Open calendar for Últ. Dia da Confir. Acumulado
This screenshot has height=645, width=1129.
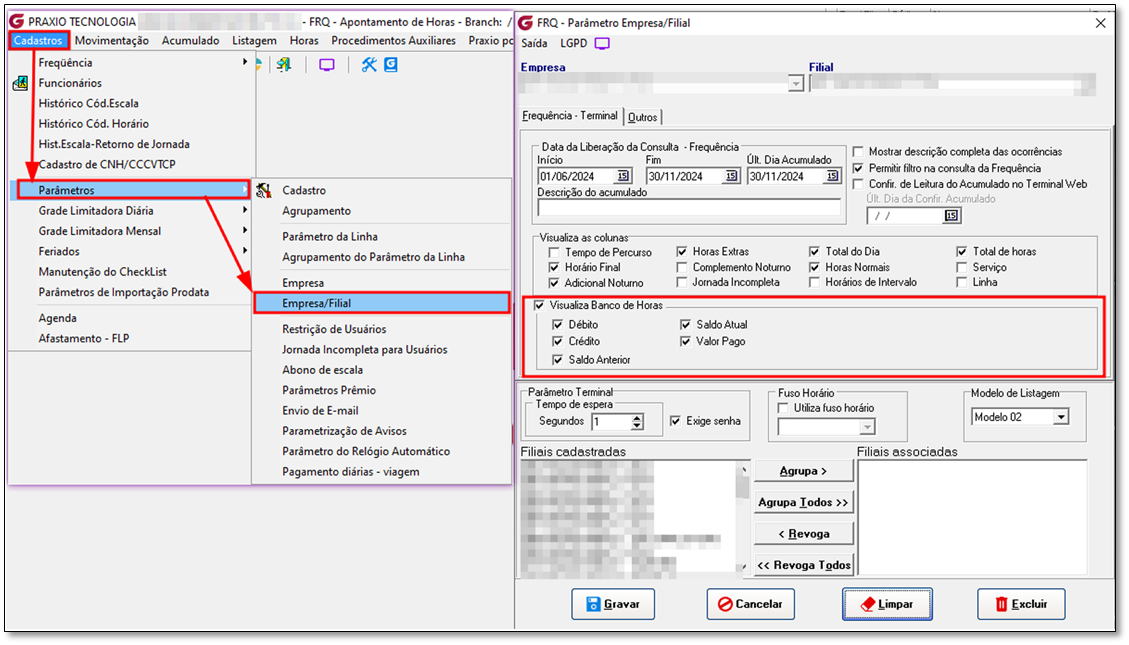click(x=952, y=215)
